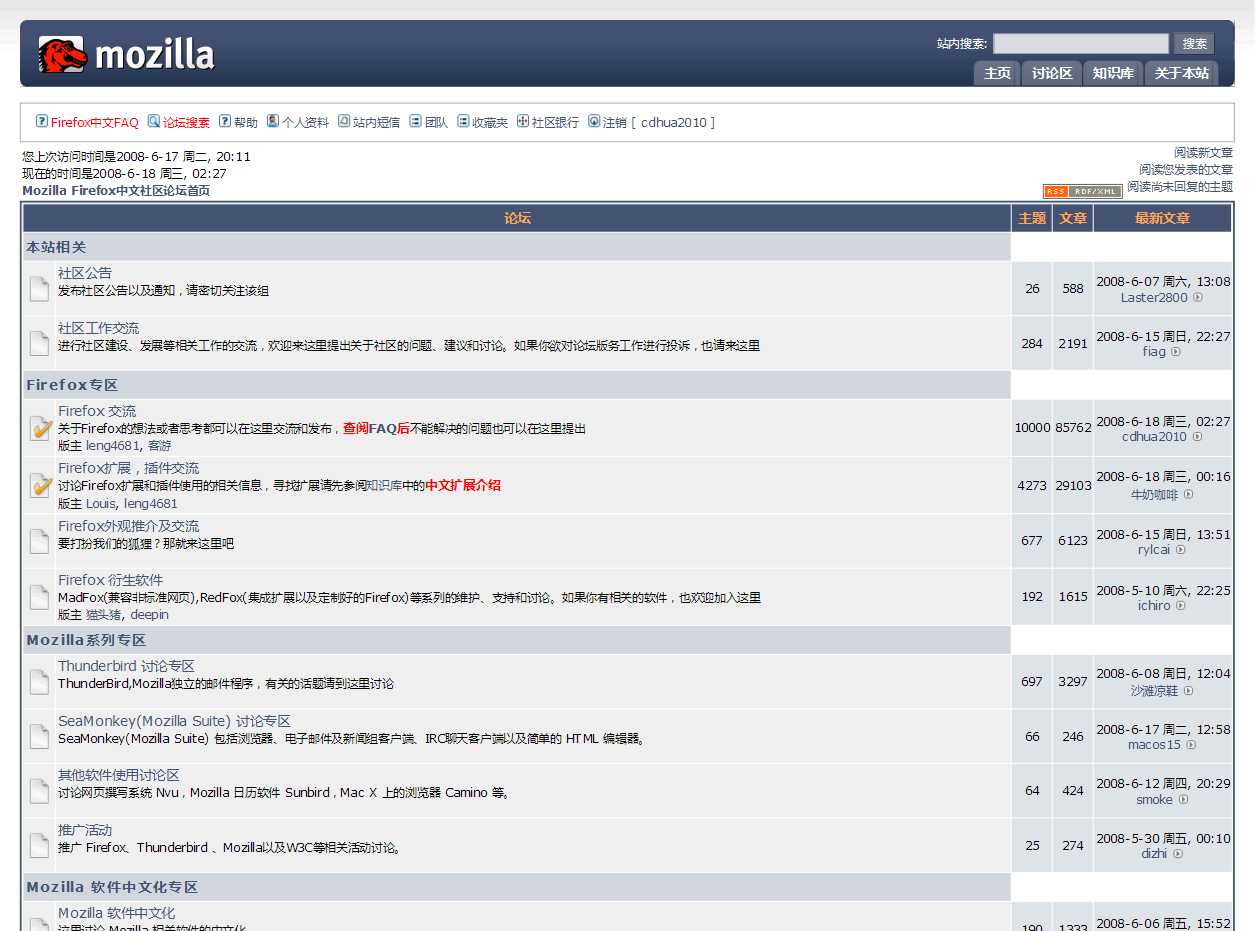Click latest-post arrow icon next to cdhua2010

[x=1197, y=436]
